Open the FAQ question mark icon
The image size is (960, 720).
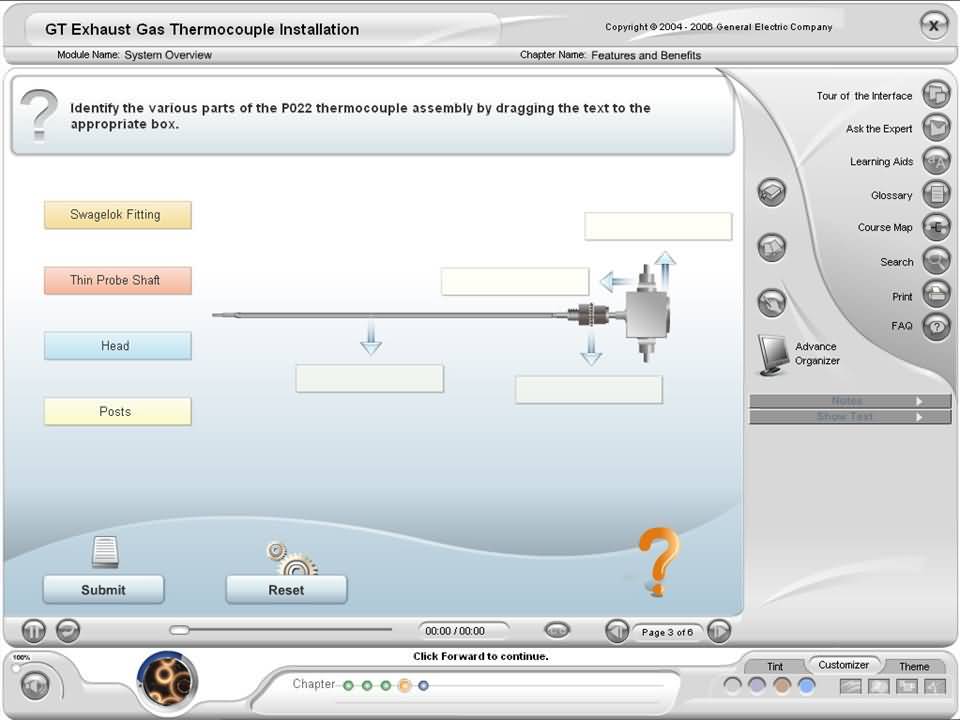tap(936, 326)
